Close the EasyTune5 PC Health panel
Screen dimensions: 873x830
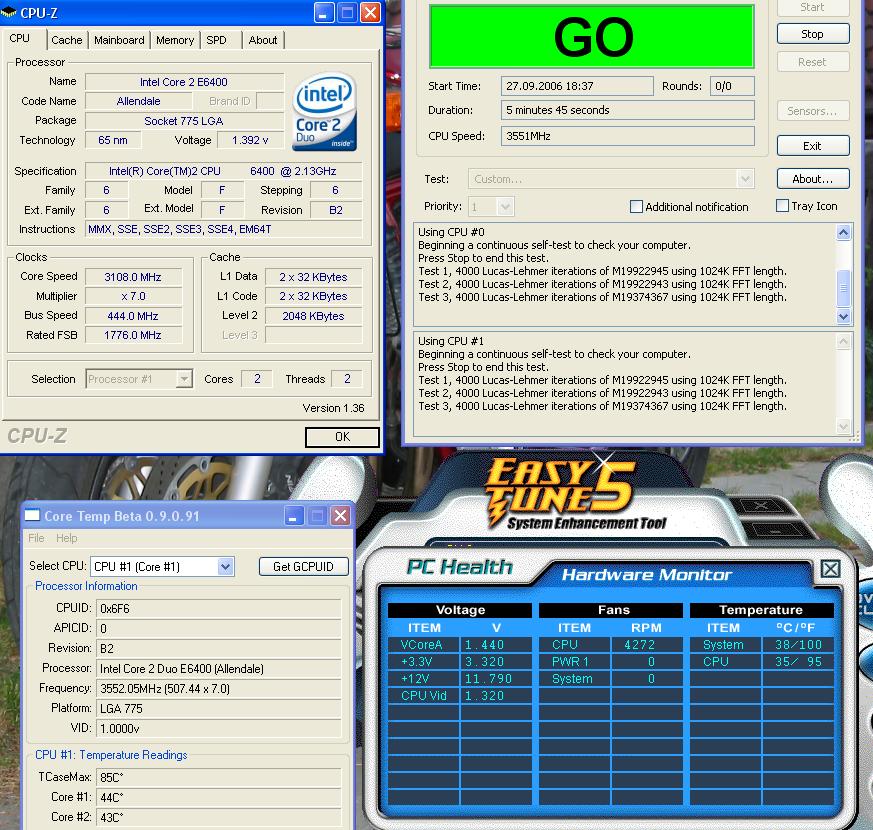tap(830, 569)
